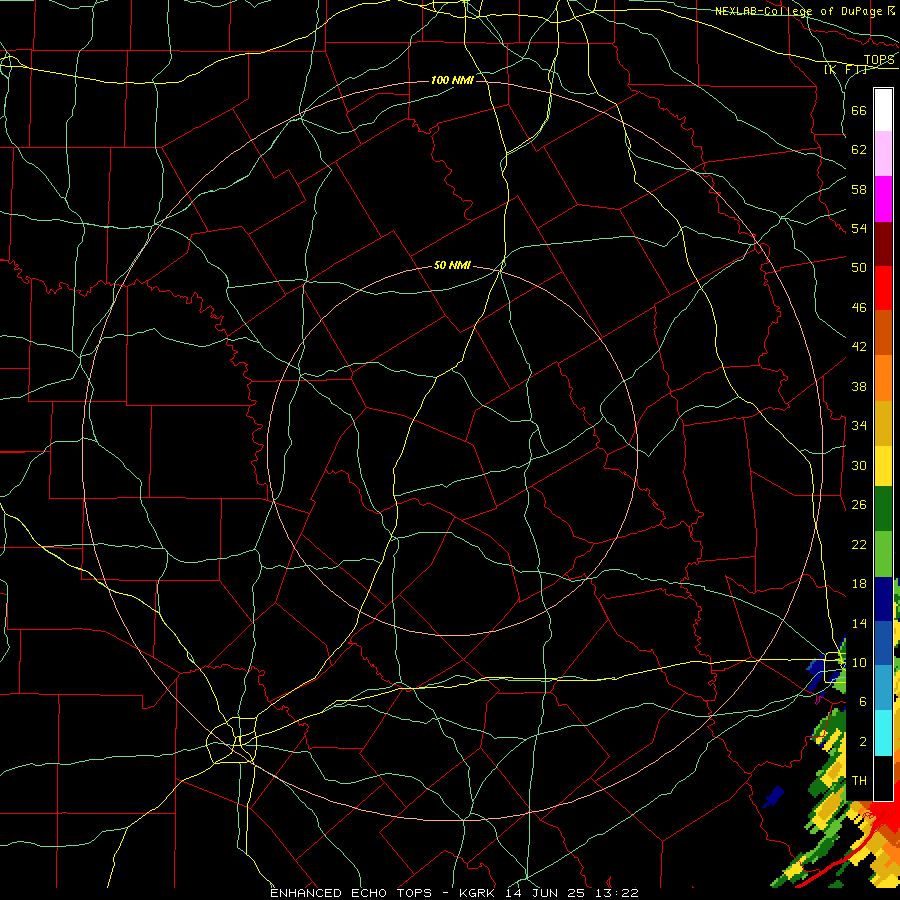Viewport: 900px width, 900px height.
Task: Click the legend value 10
Action: click(x=859, y=662)
